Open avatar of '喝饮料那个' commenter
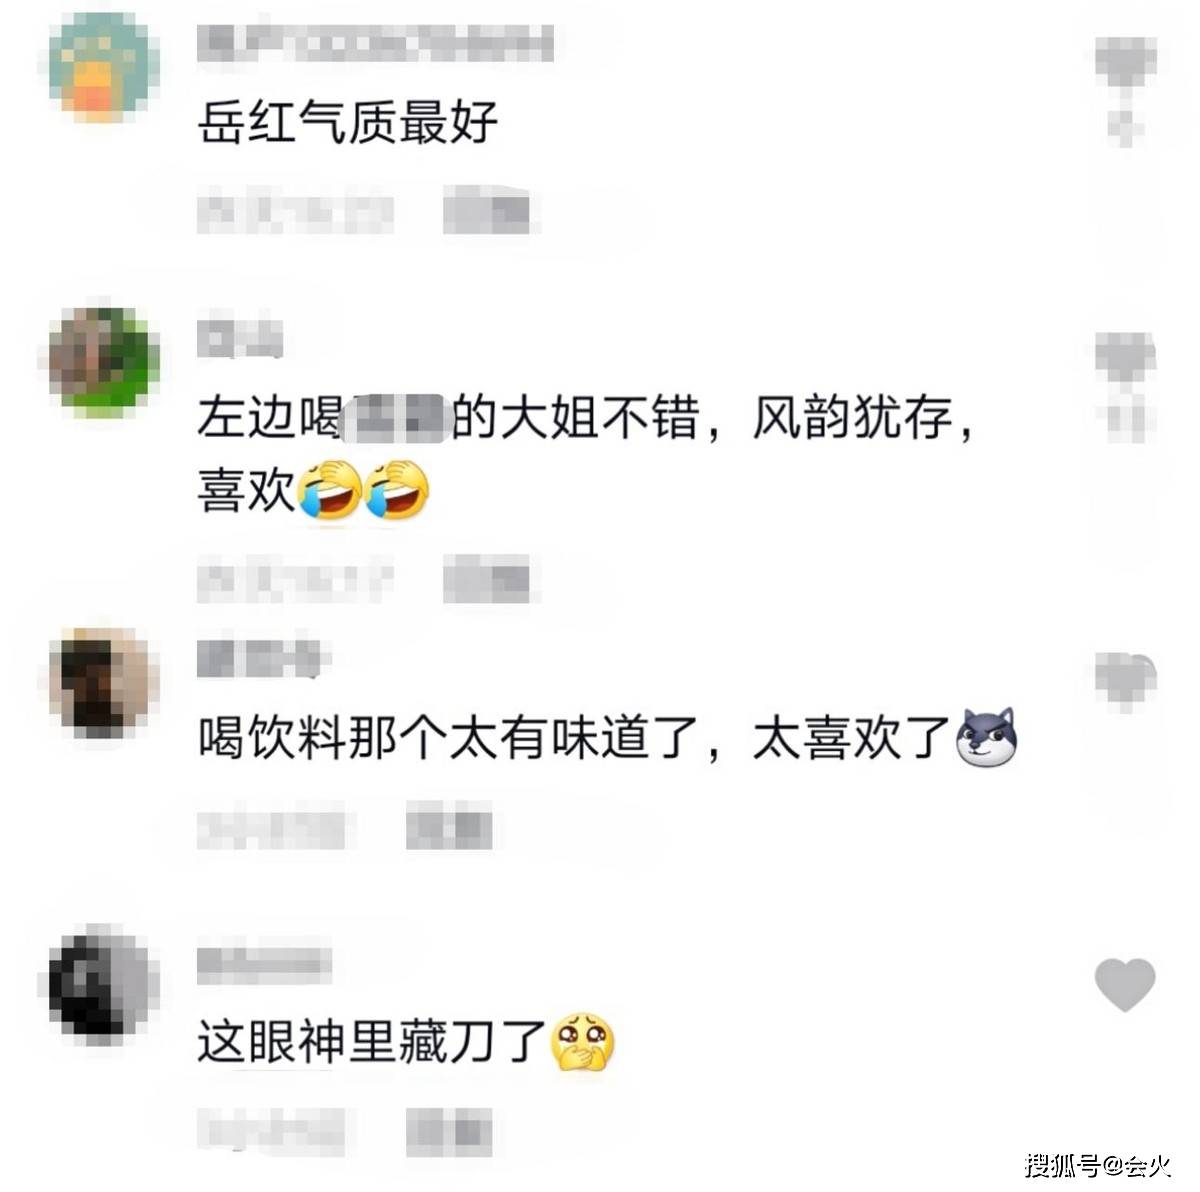Screen dimensions: 1200x1192 point(104,683)
